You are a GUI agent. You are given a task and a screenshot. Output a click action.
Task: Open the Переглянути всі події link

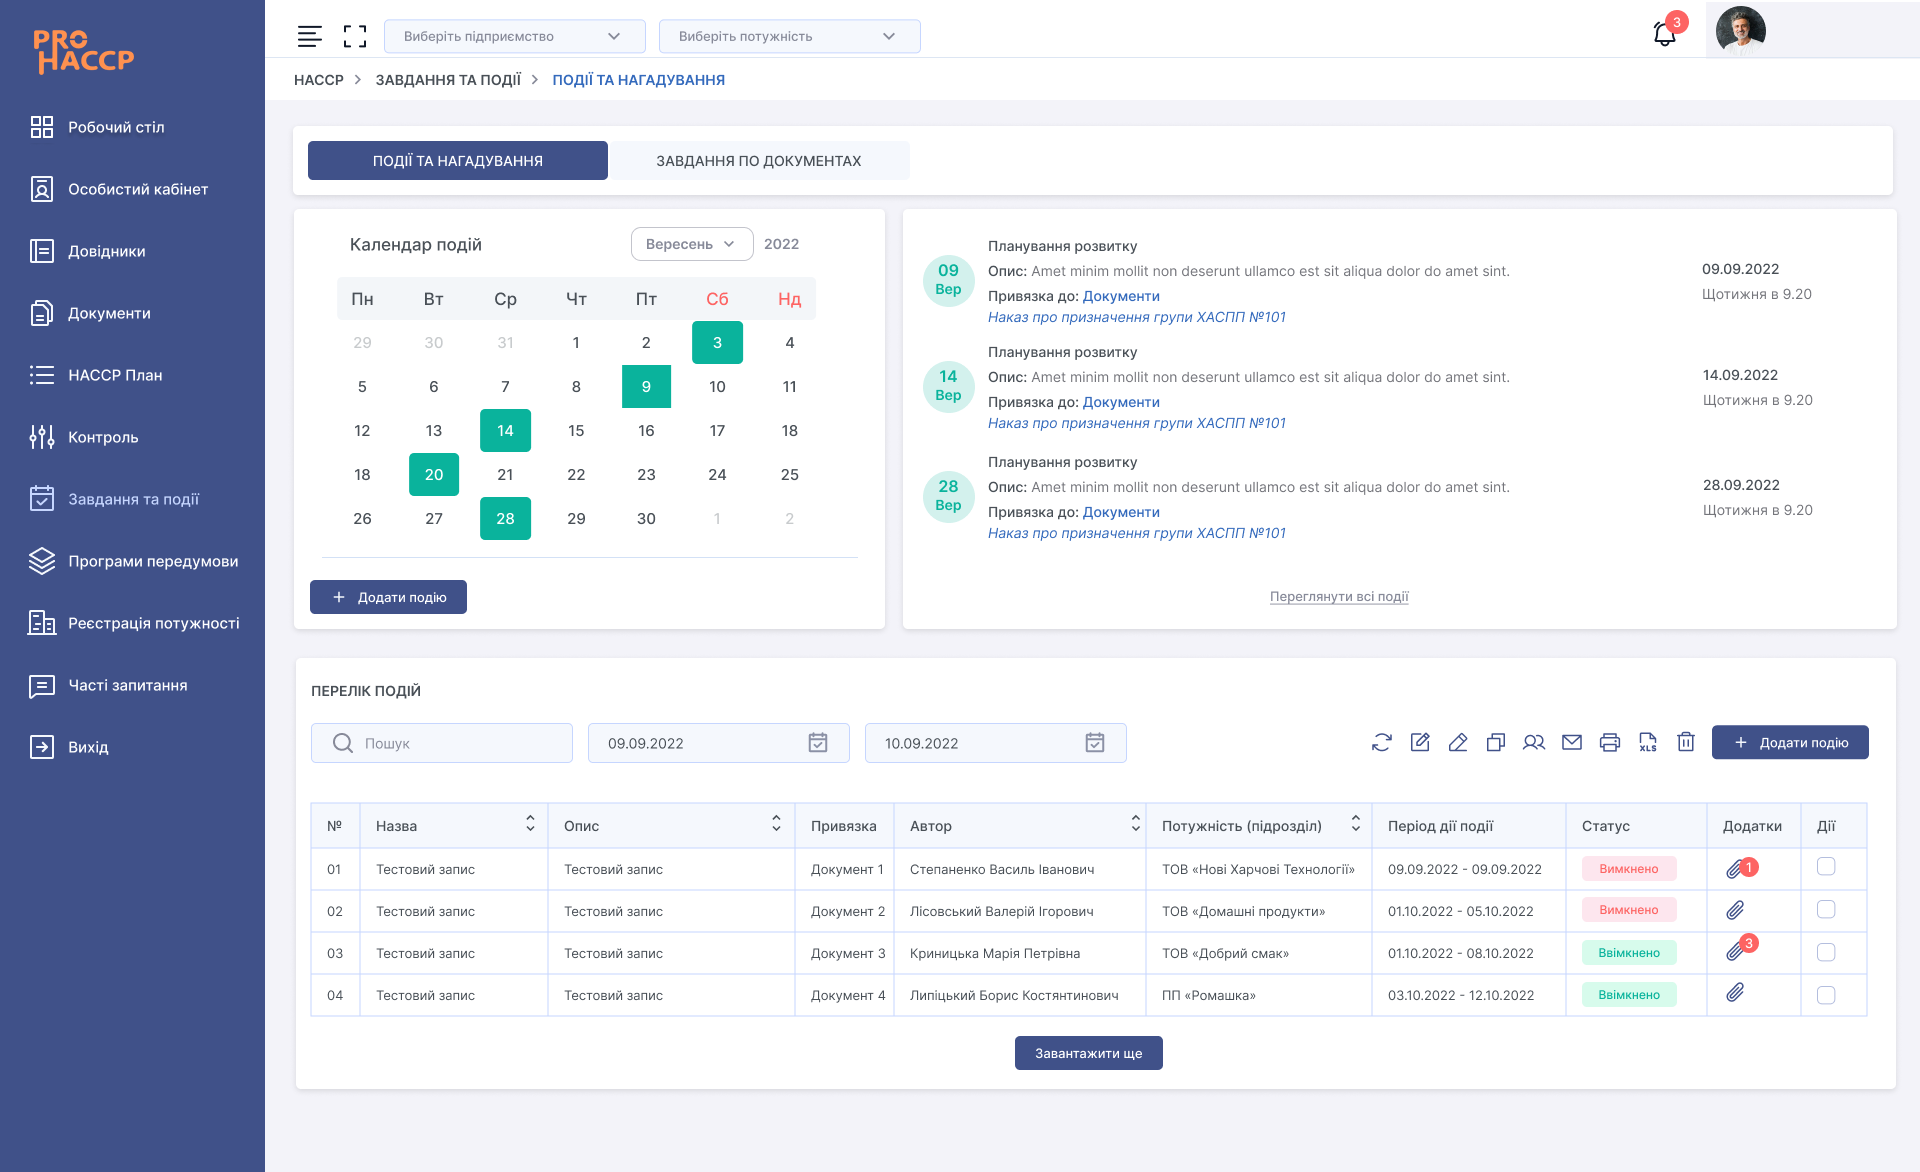[x=1339, y=597]
